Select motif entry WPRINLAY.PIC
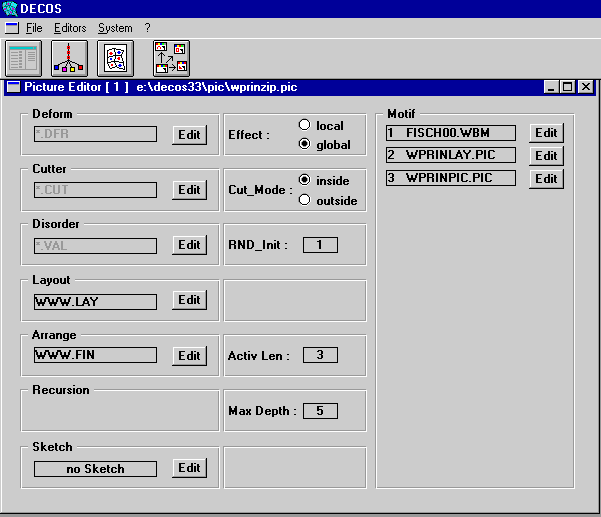601x517 pixels. coord(451,155)
